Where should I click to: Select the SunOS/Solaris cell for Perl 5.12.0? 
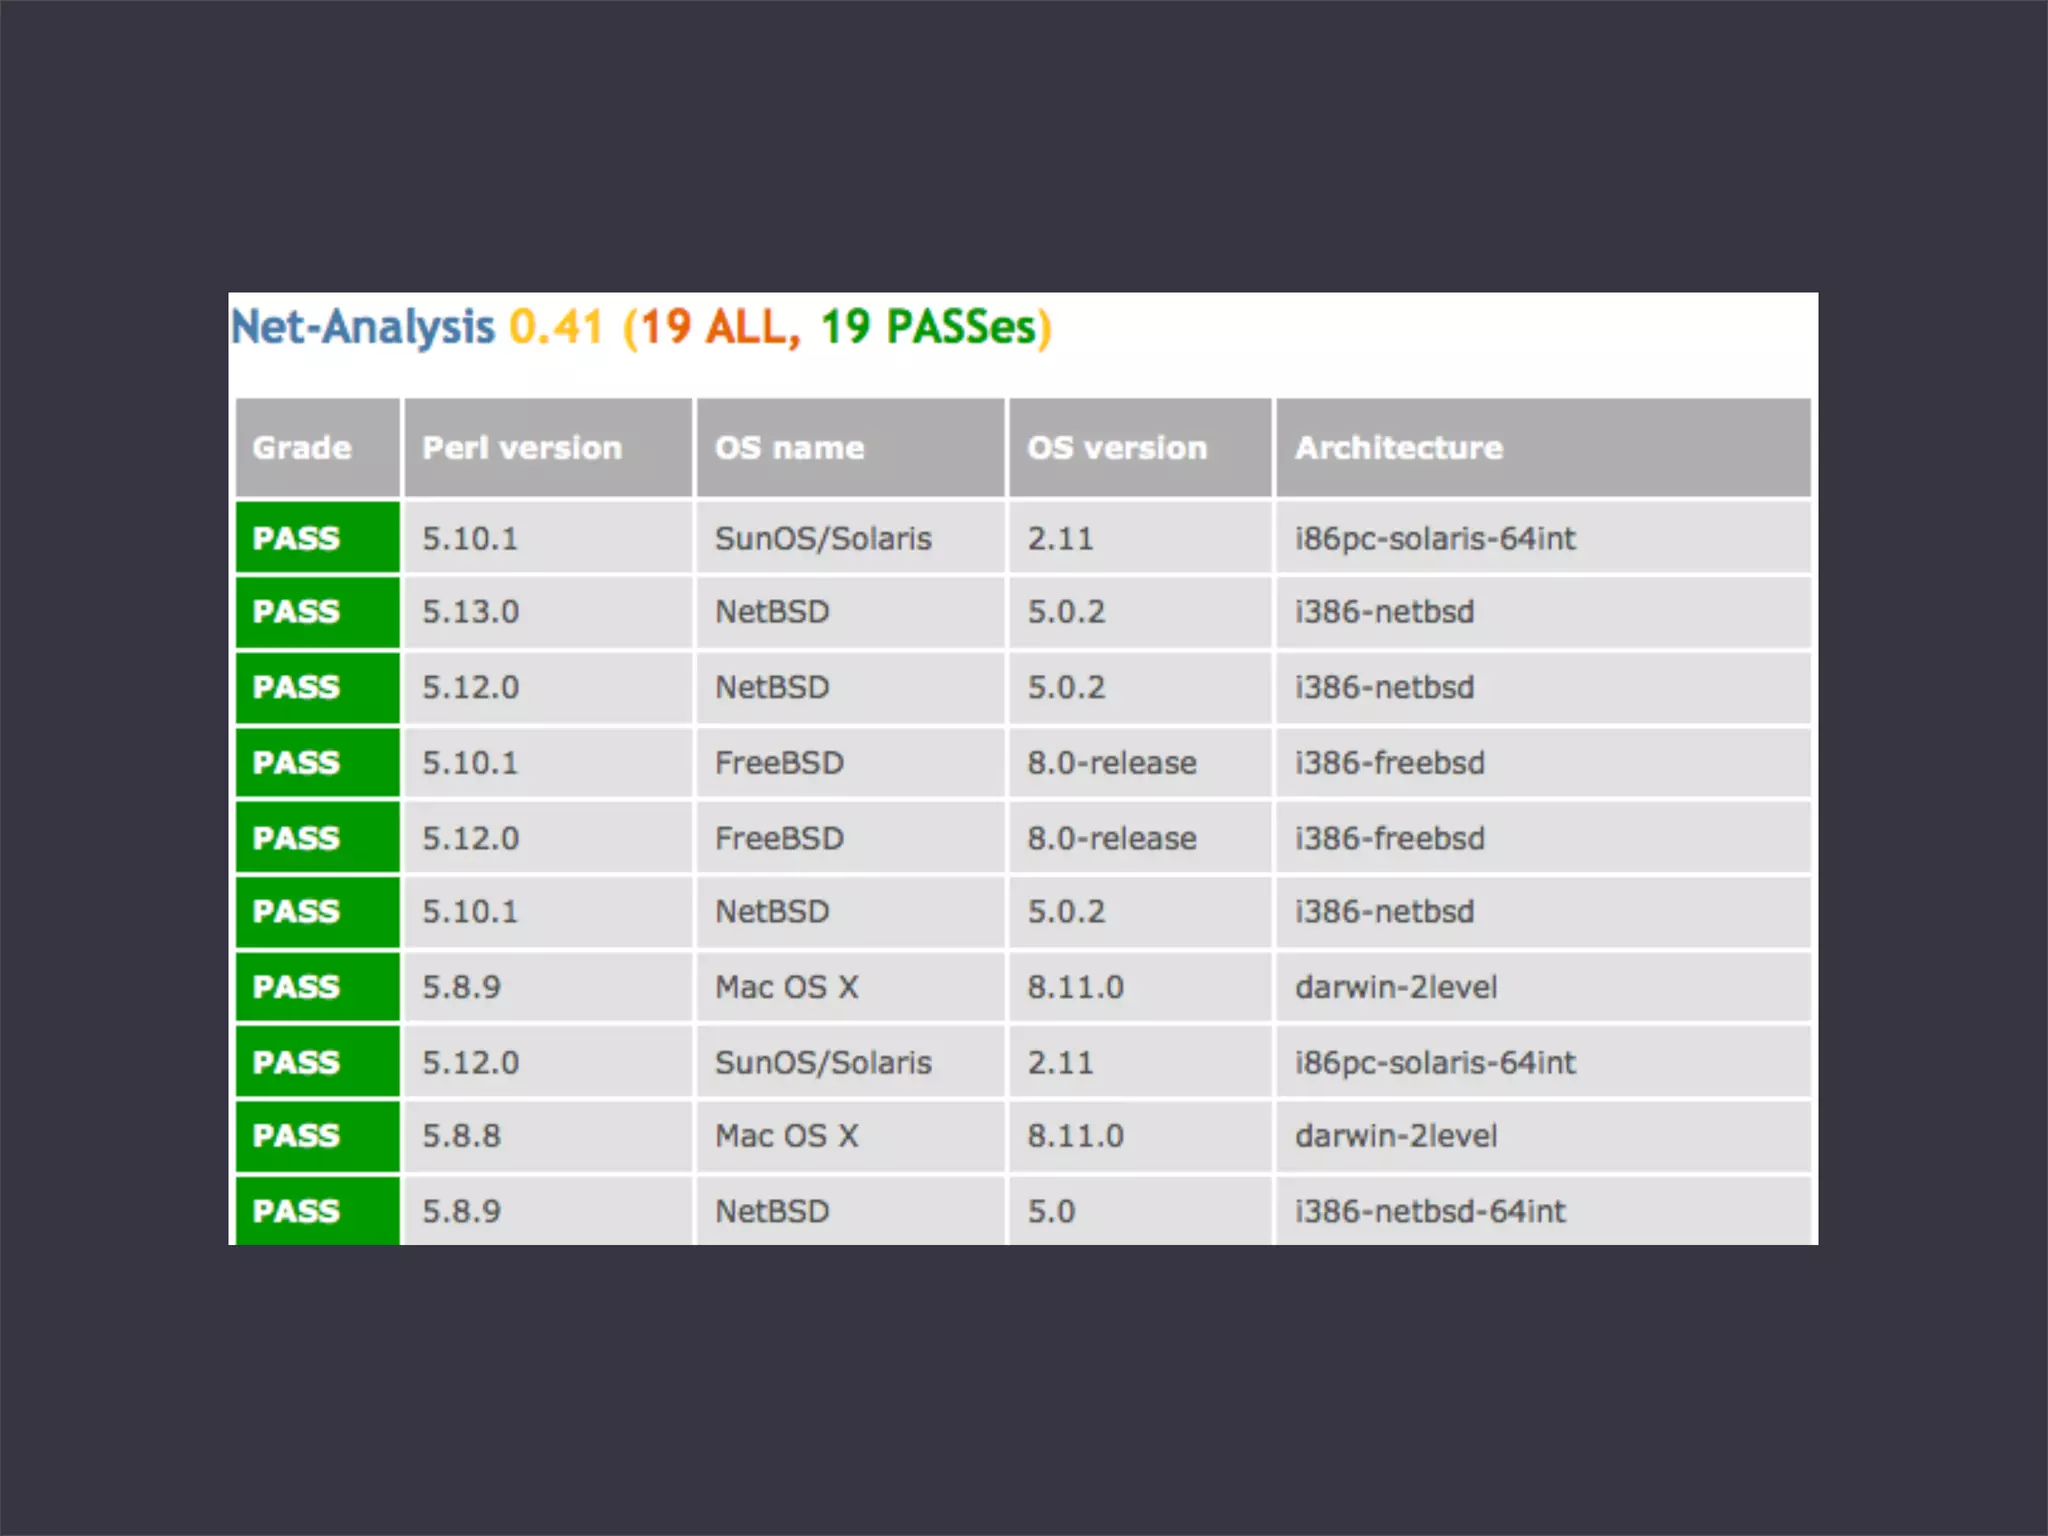[x=822, y=1062]
